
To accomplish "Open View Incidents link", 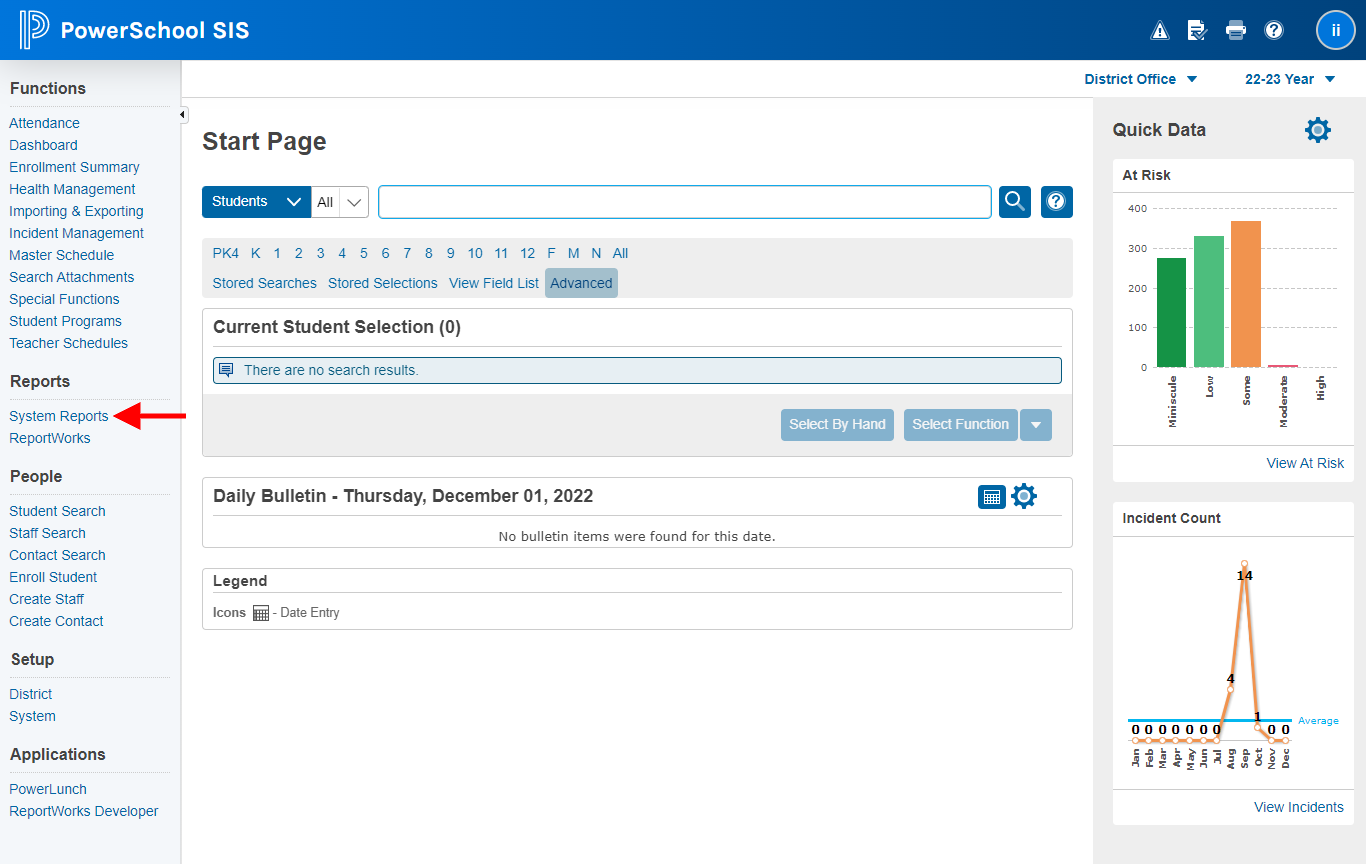I will (1299, 807).
